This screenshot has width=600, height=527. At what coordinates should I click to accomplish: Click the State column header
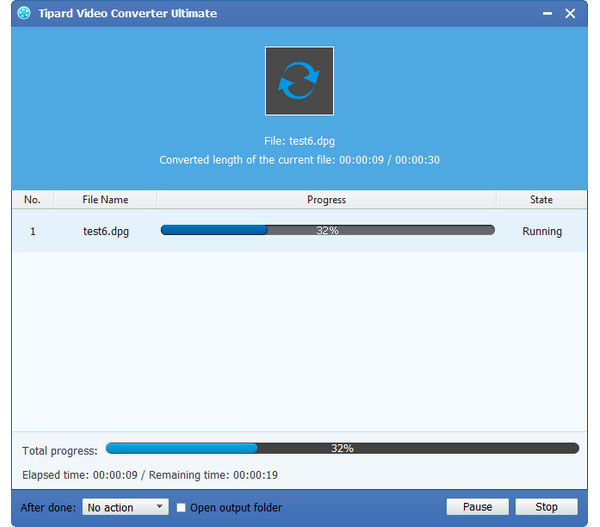(x=541, y=199)
